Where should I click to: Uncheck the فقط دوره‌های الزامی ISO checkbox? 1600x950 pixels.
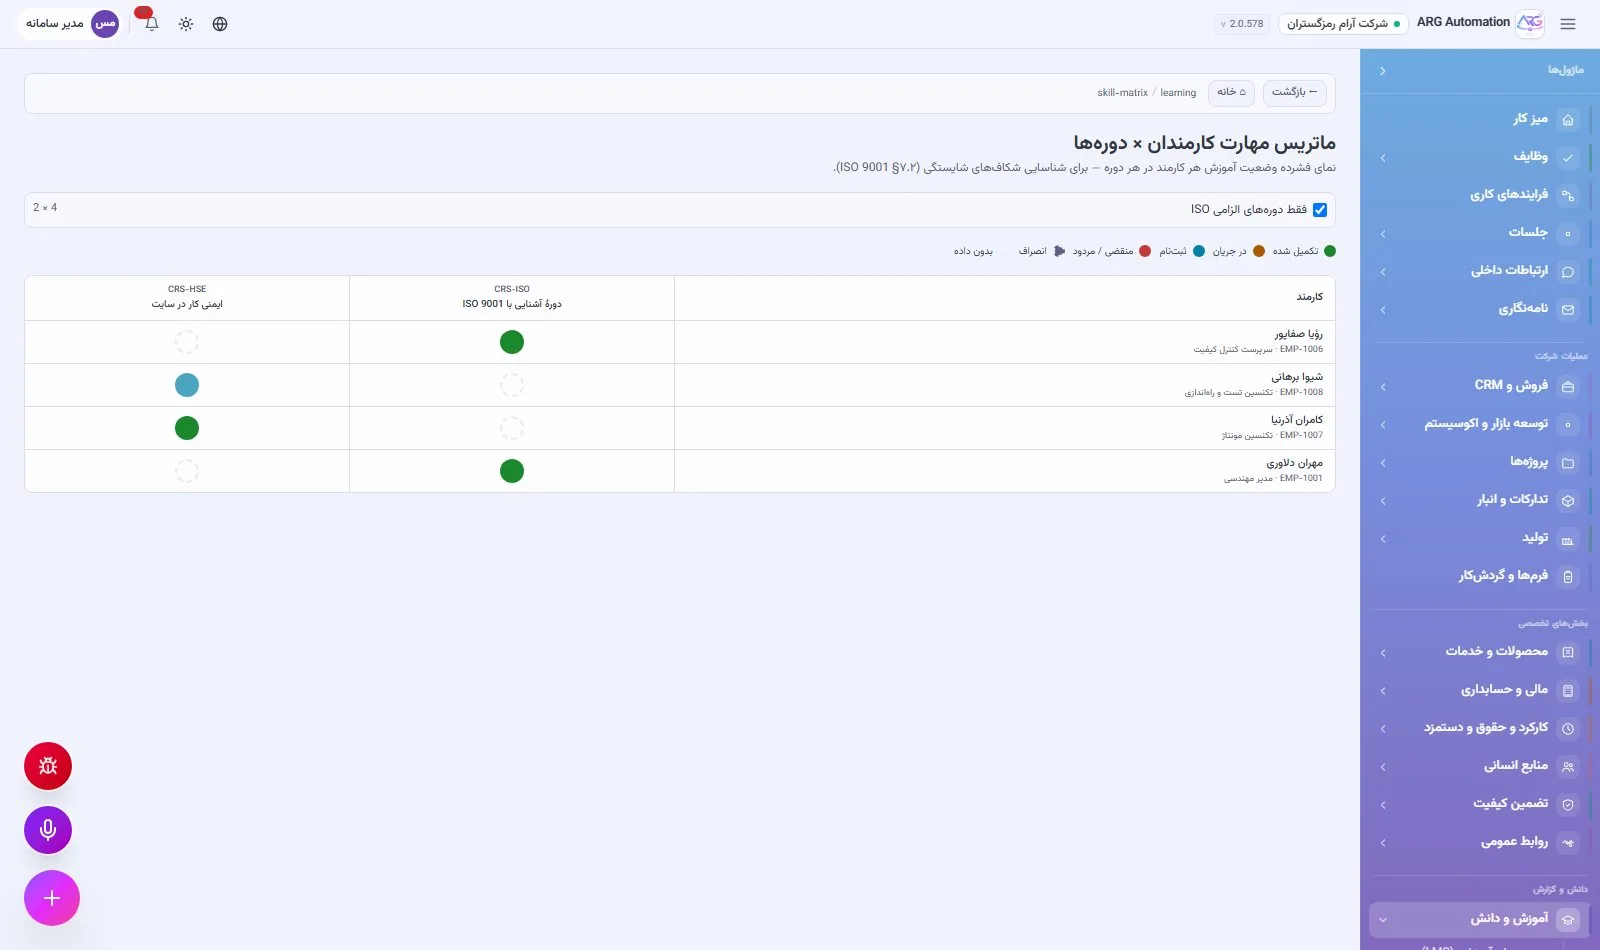point(1320,210)
